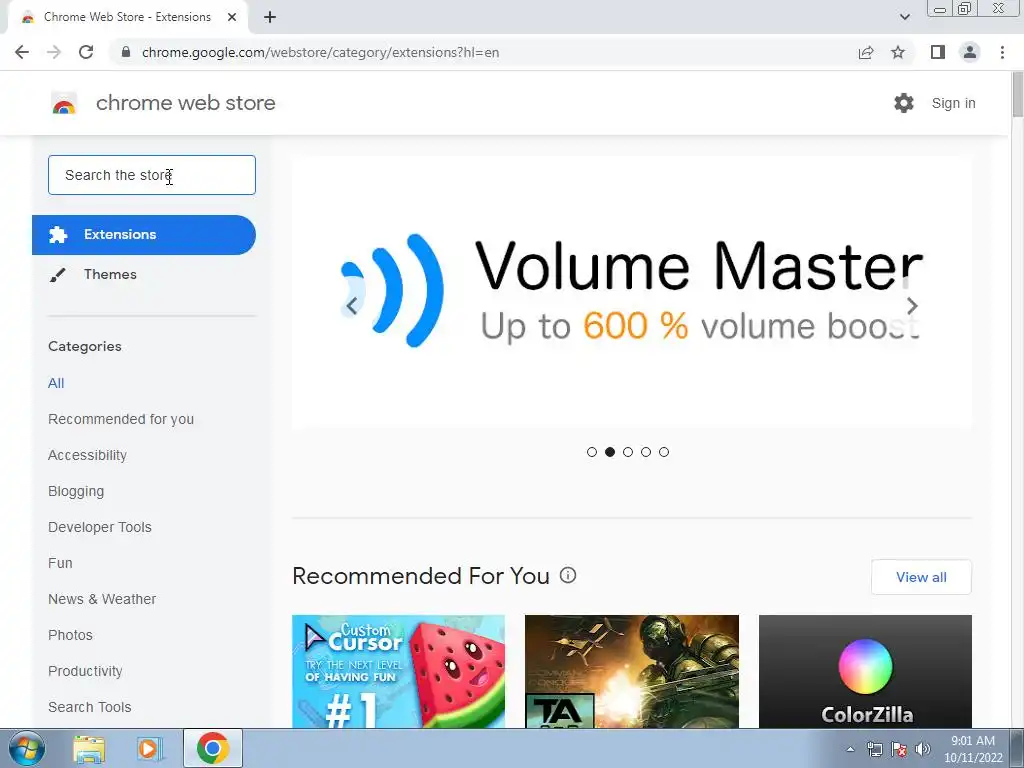Open a new browser tab
This screenshot has width=1024, height=768.
[270, 17]
